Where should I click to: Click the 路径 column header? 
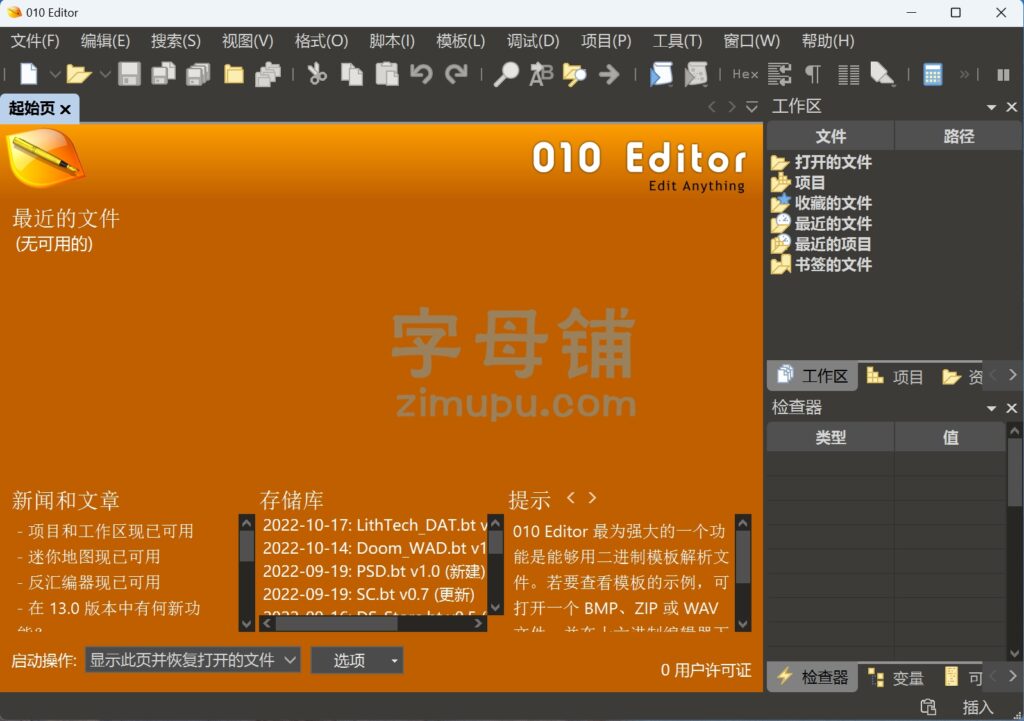[958, 136]
